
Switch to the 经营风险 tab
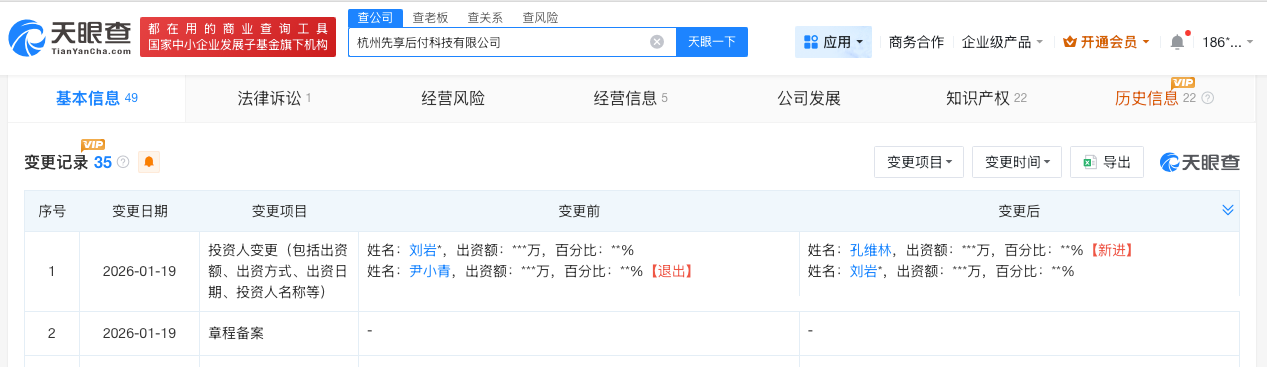453,98
